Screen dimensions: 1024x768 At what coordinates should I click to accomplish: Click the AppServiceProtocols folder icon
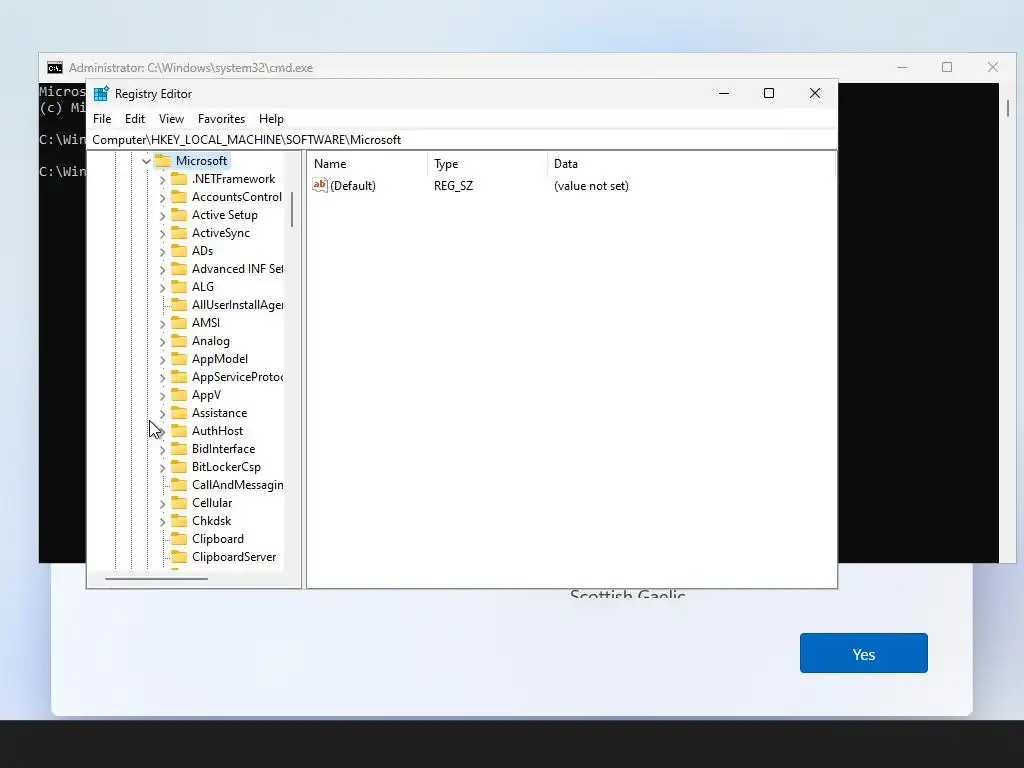pyautogui.click(x=179, y=377)
